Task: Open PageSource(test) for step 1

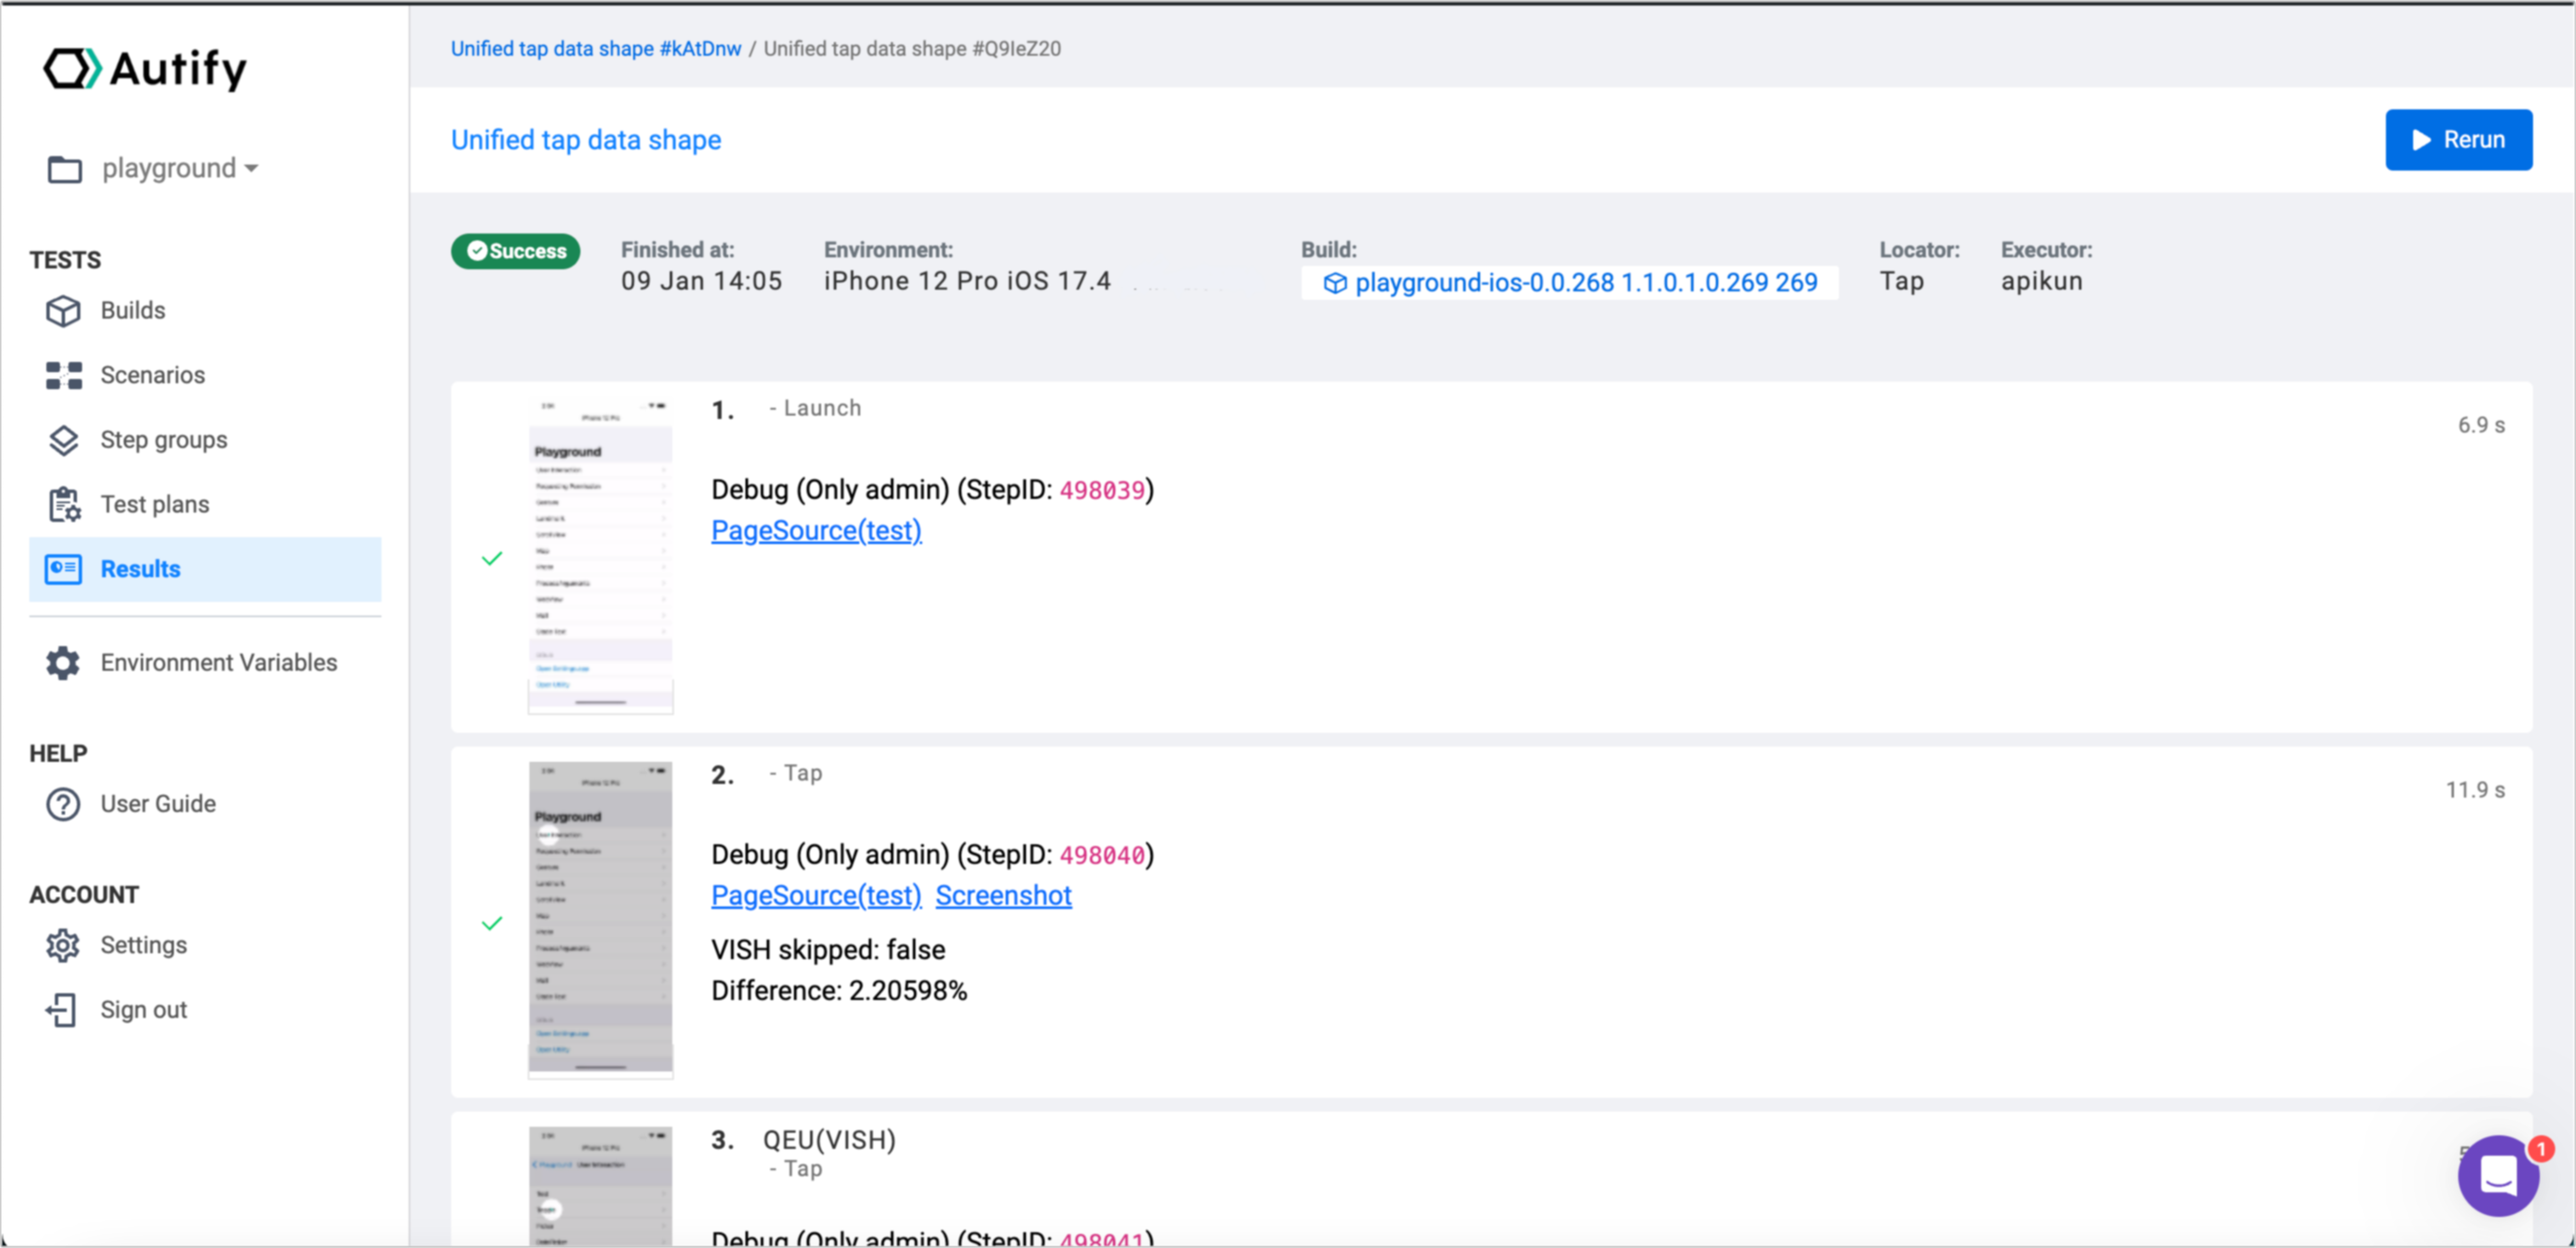Action: coord(816,530)
